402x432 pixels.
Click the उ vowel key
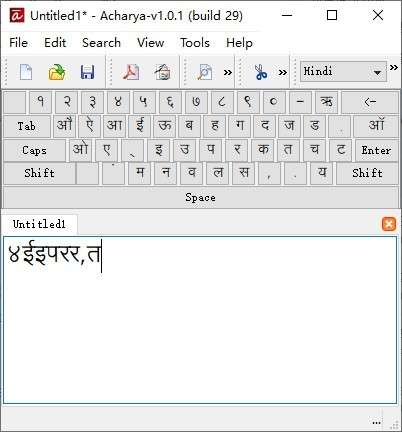[x=185, y=150]
